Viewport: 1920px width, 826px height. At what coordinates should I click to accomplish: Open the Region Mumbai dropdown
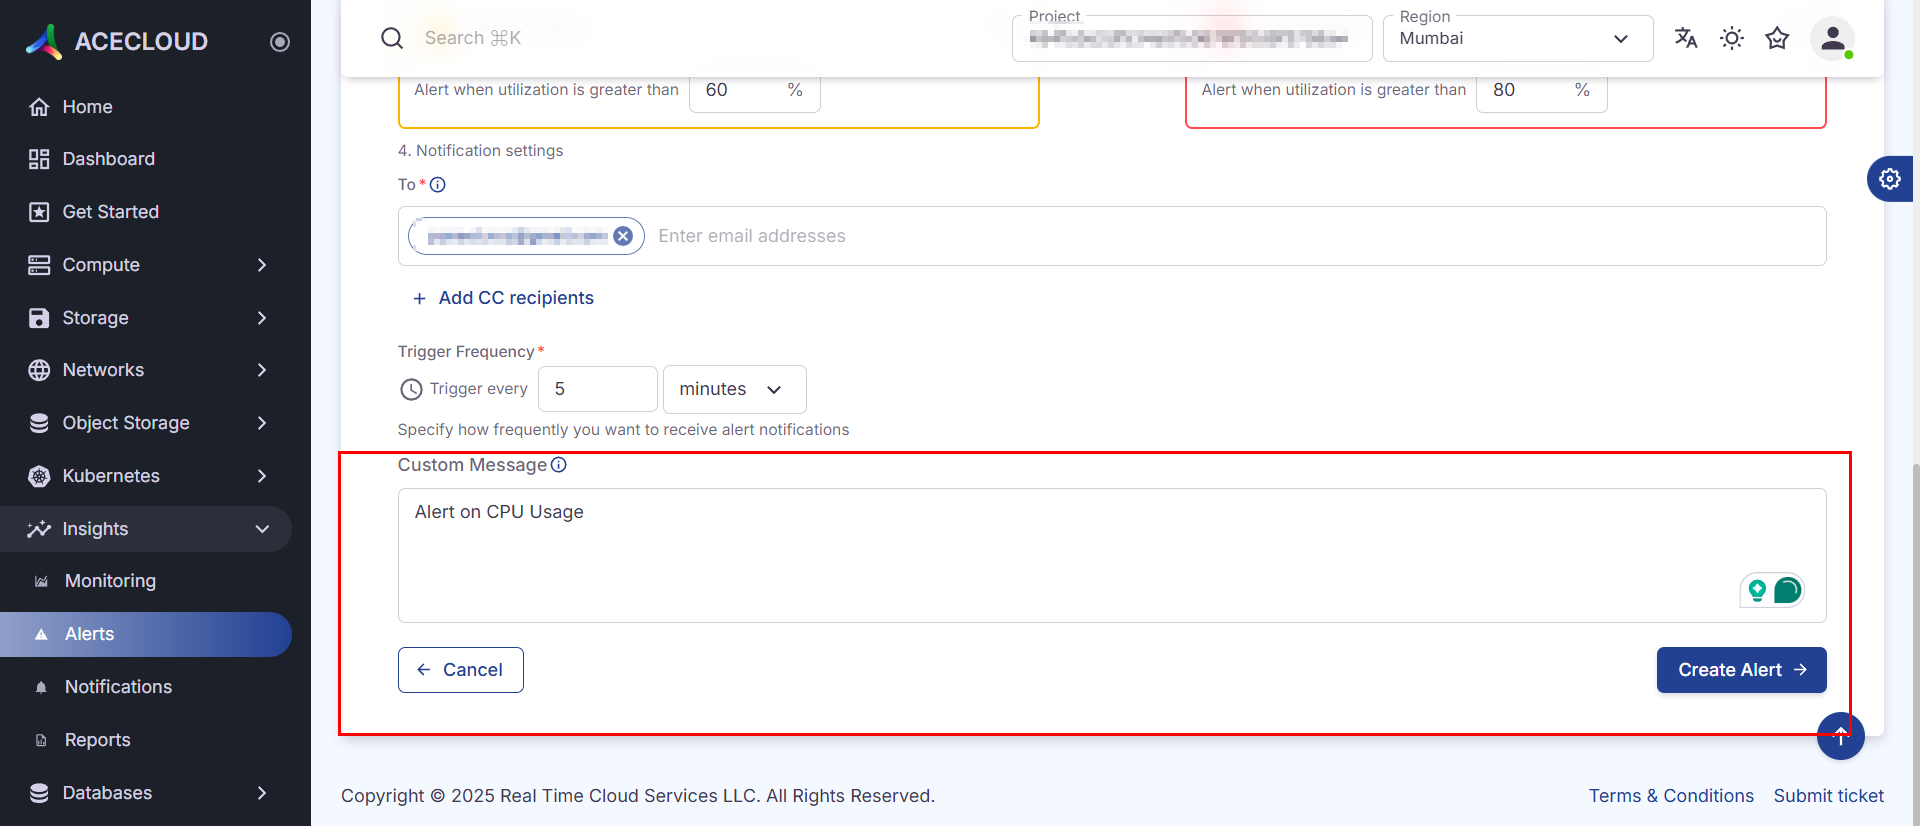[1517, 39]
